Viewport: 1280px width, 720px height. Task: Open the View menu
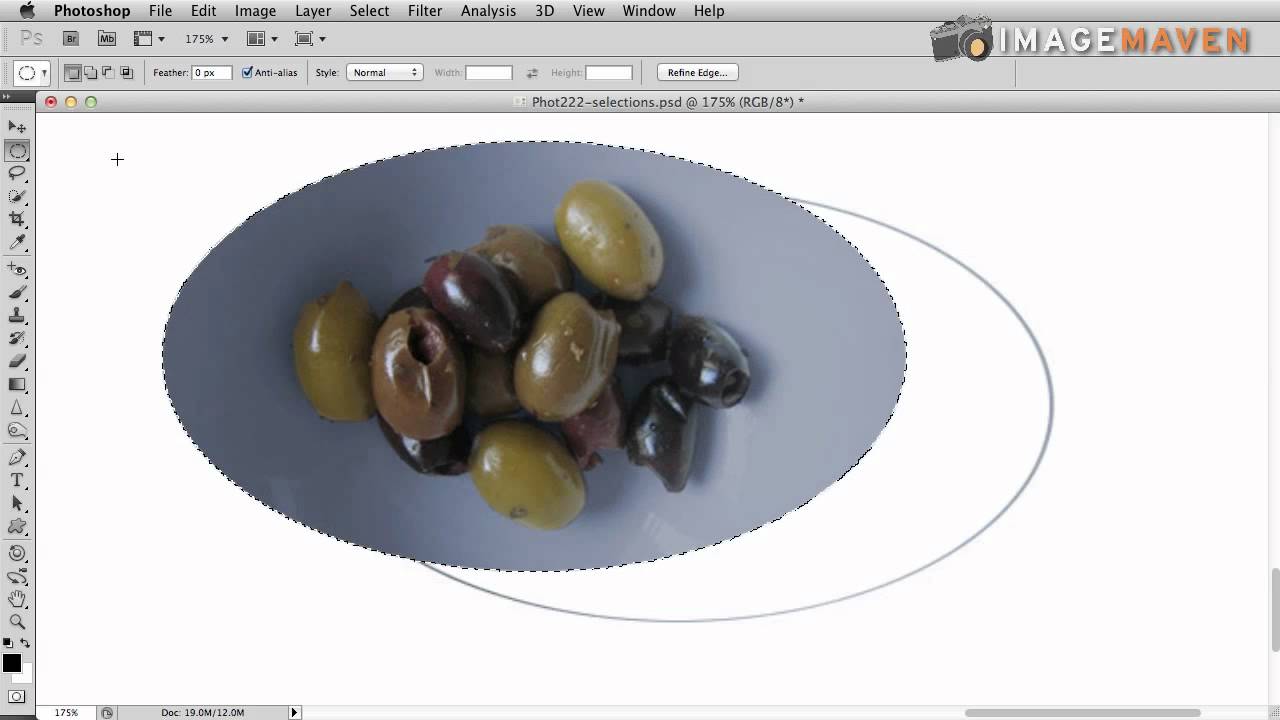(x=588, y=11)
